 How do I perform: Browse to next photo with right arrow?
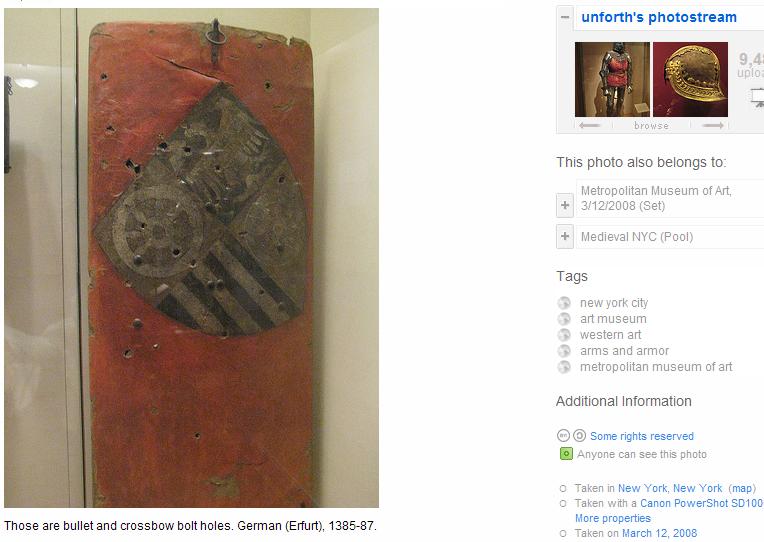click(x=713, y=126)
